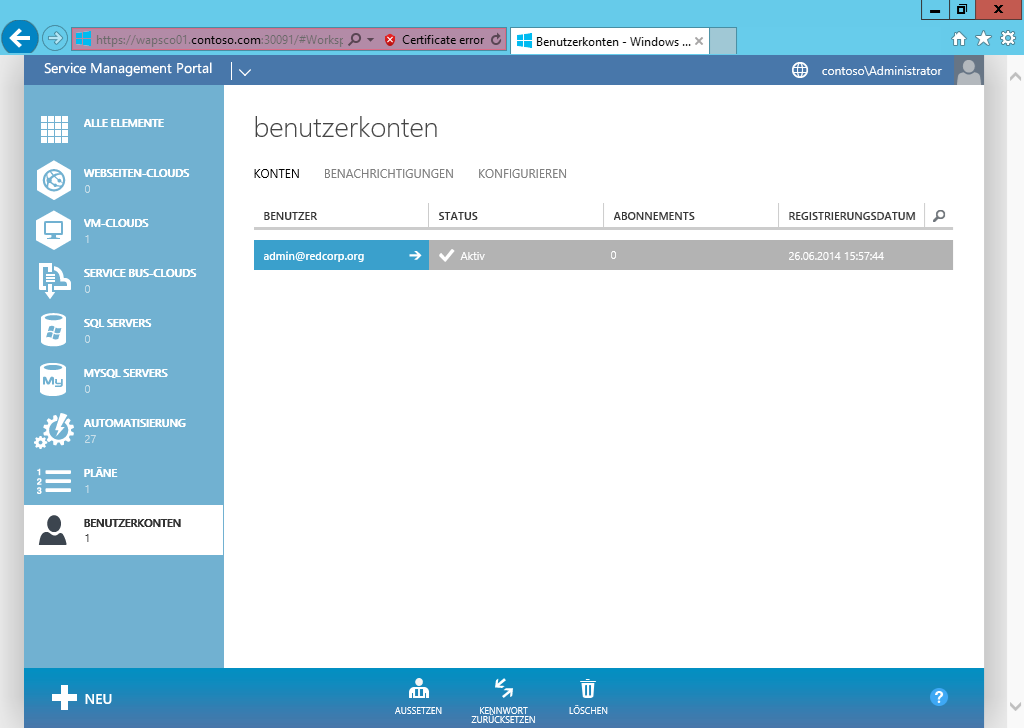Expand the Service Management Portal dropdown chevron
The image size is (1024, 728).
[245, 72]
